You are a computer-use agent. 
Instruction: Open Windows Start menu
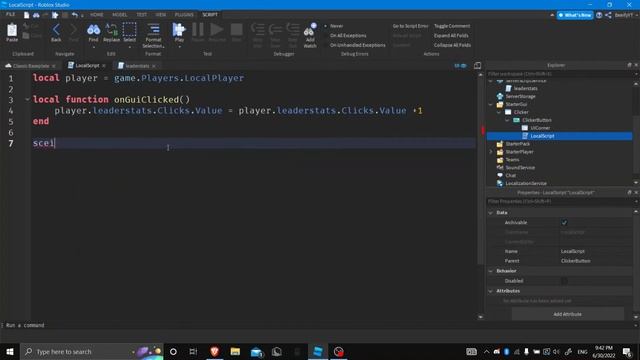tap(9, 351)
